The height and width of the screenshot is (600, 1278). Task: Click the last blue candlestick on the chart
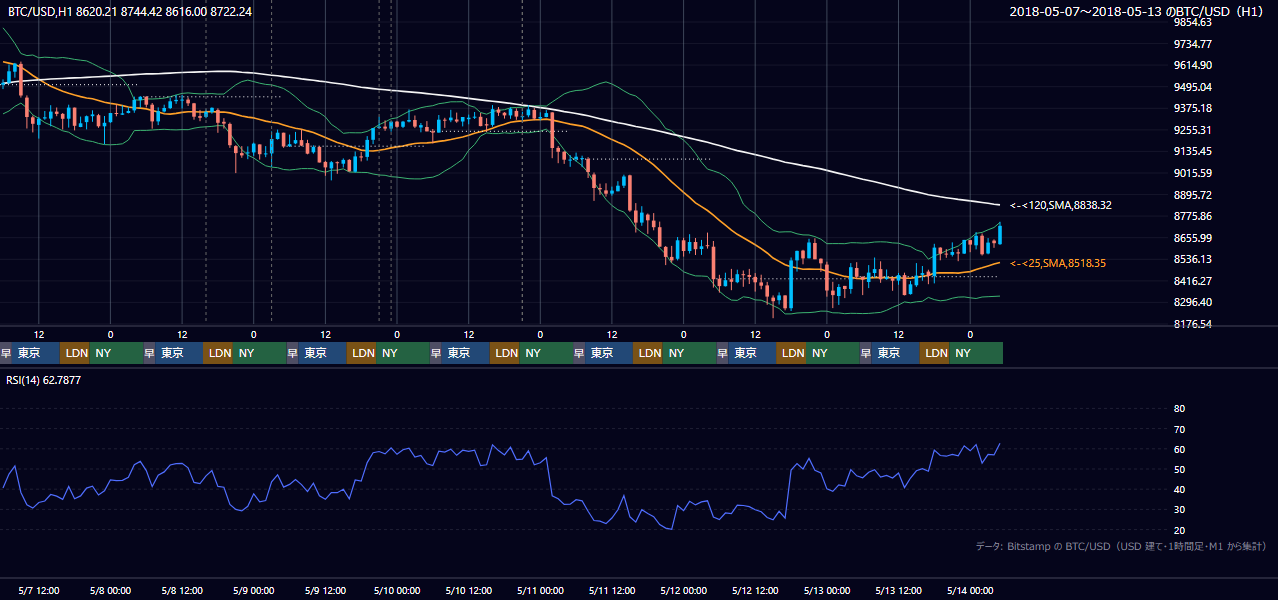click(x=1000, y=233)
